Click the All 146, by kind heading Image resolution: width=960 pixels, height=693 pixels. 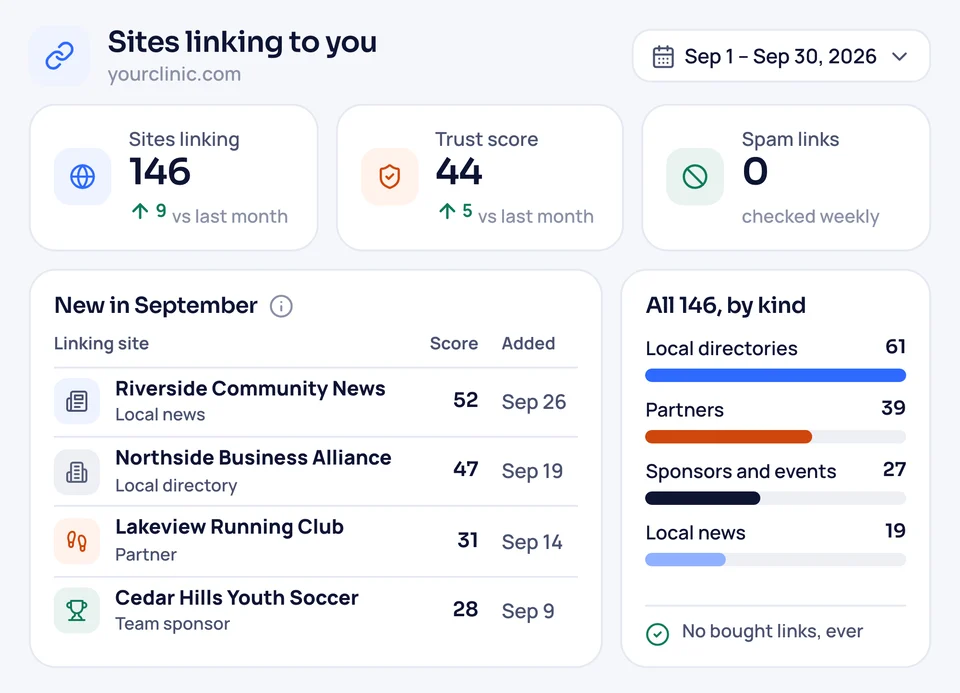tap(726, 305)
